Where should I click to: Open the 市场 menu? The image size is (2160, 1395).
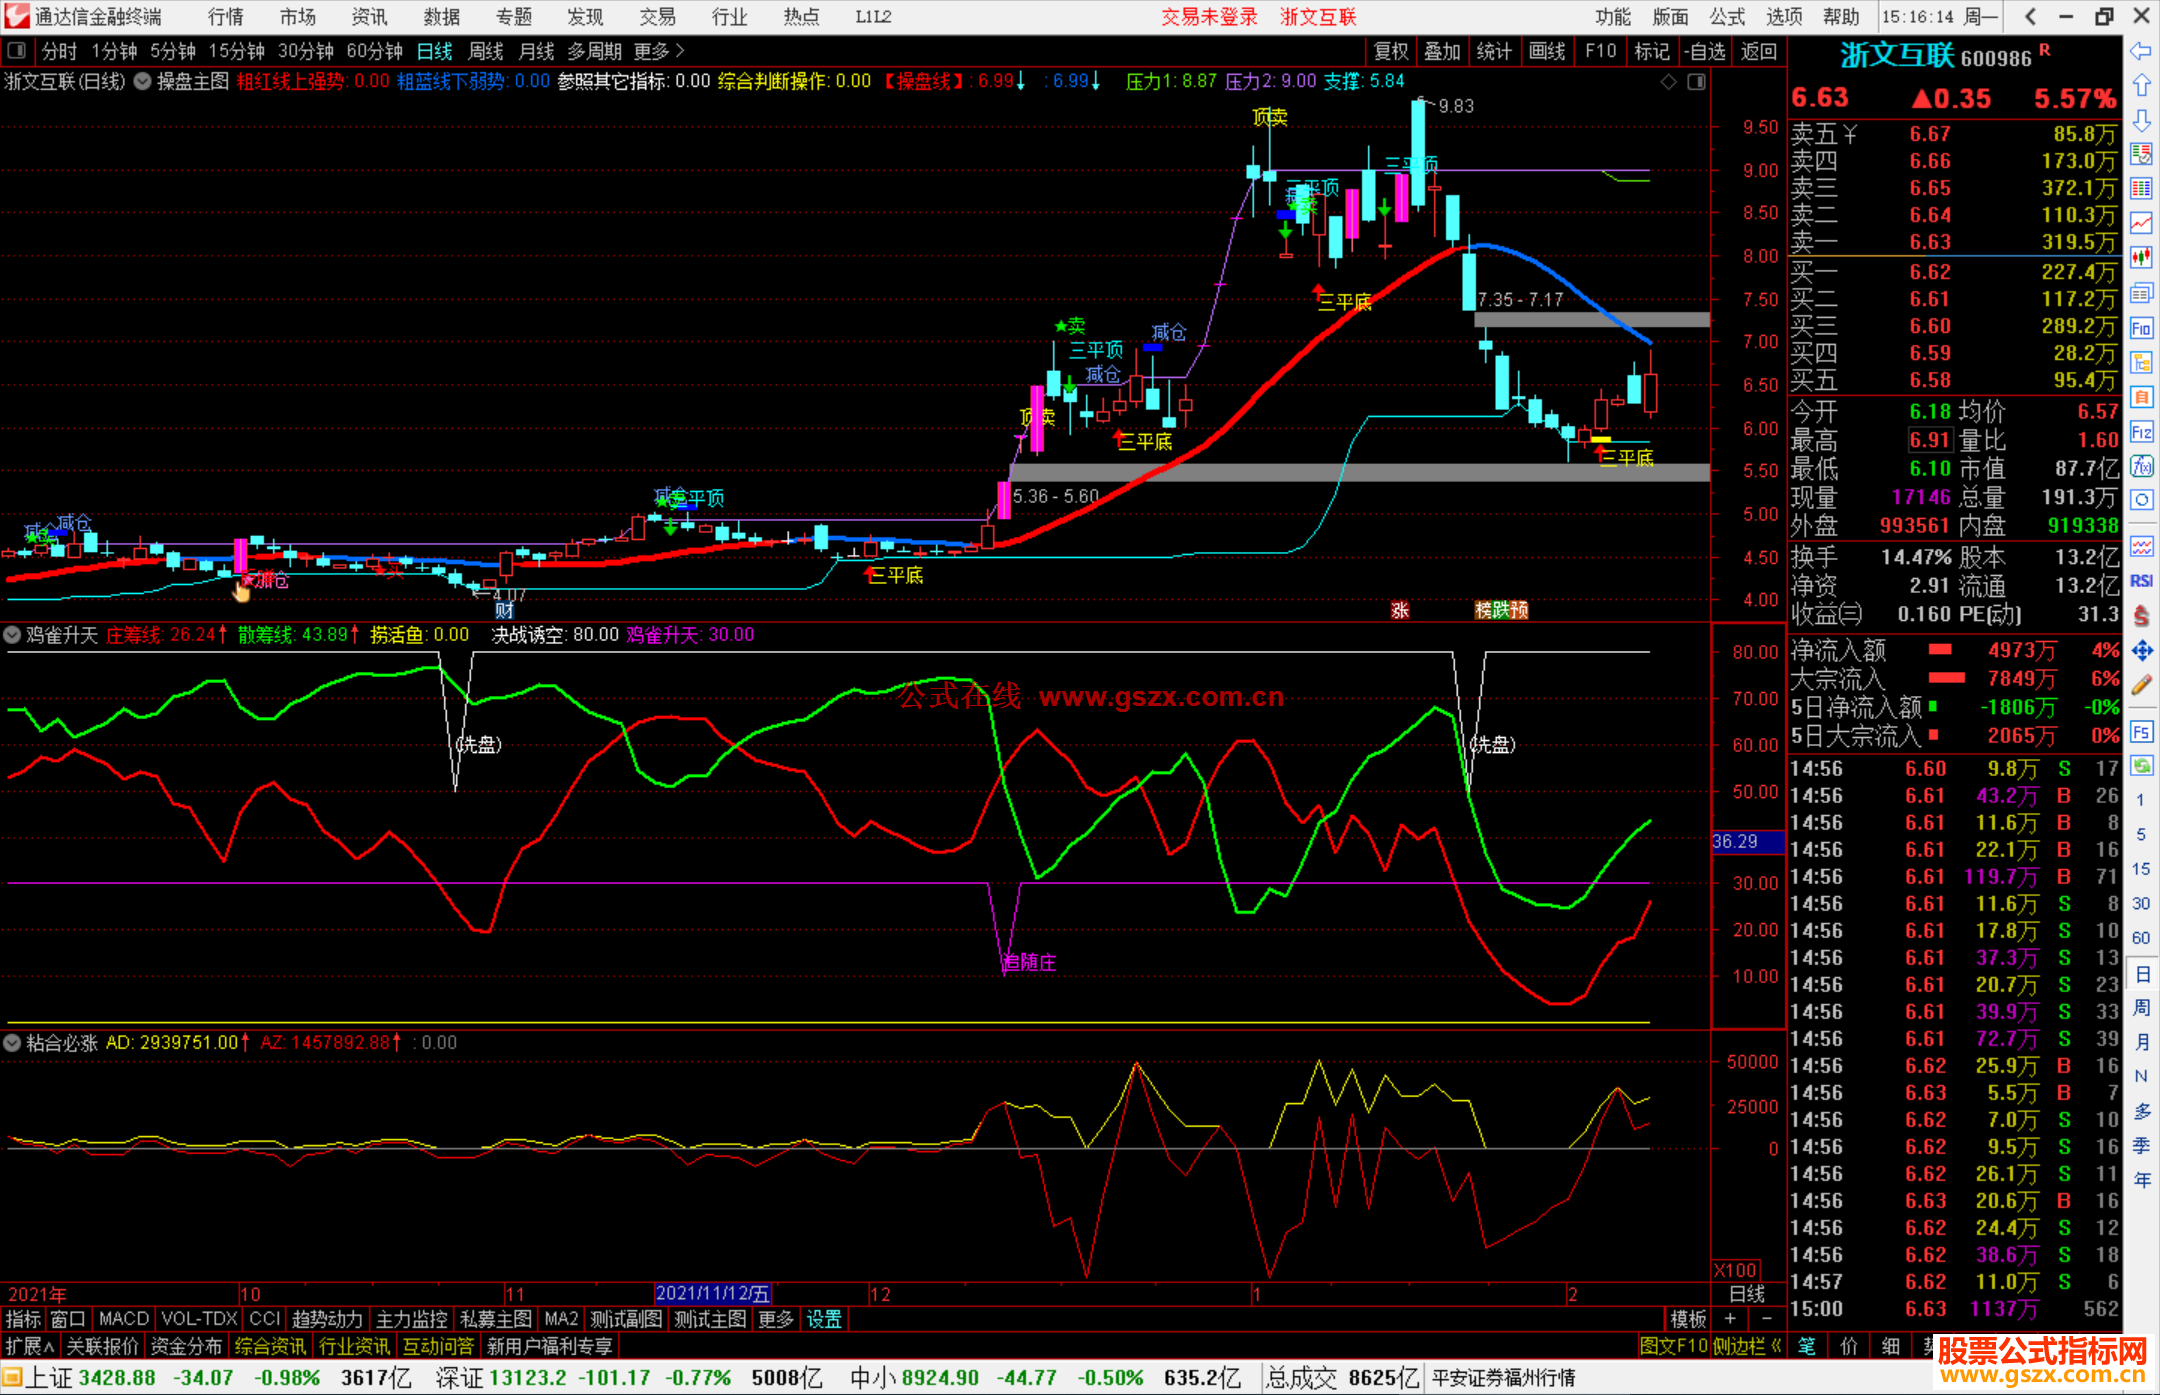pyautogui.click(x=297, y=16)
